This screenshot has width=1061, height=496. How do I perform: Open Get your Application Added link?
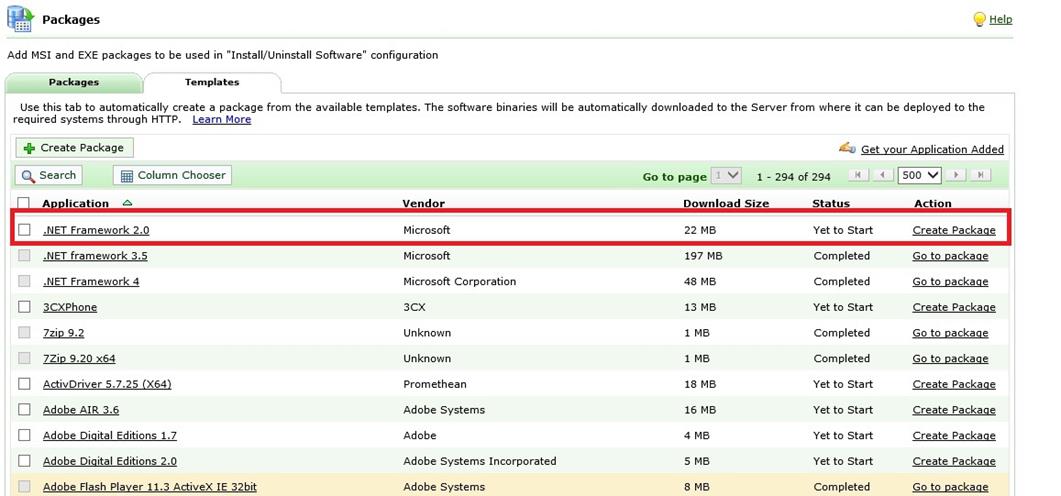932,150
